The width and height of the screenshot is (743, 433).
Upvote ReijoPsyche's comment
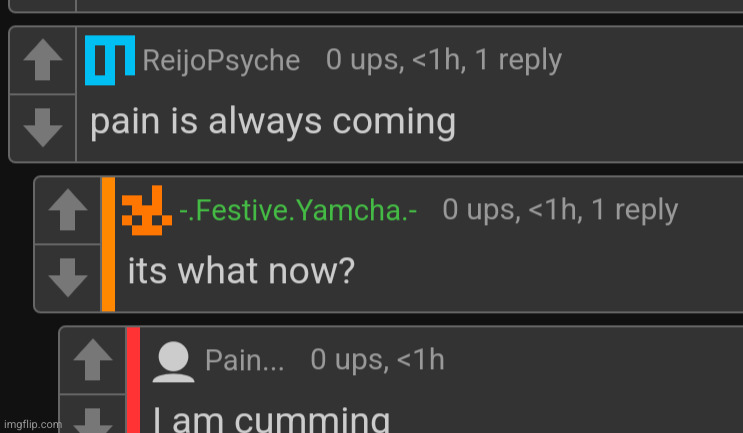click(x=43, y=60)
